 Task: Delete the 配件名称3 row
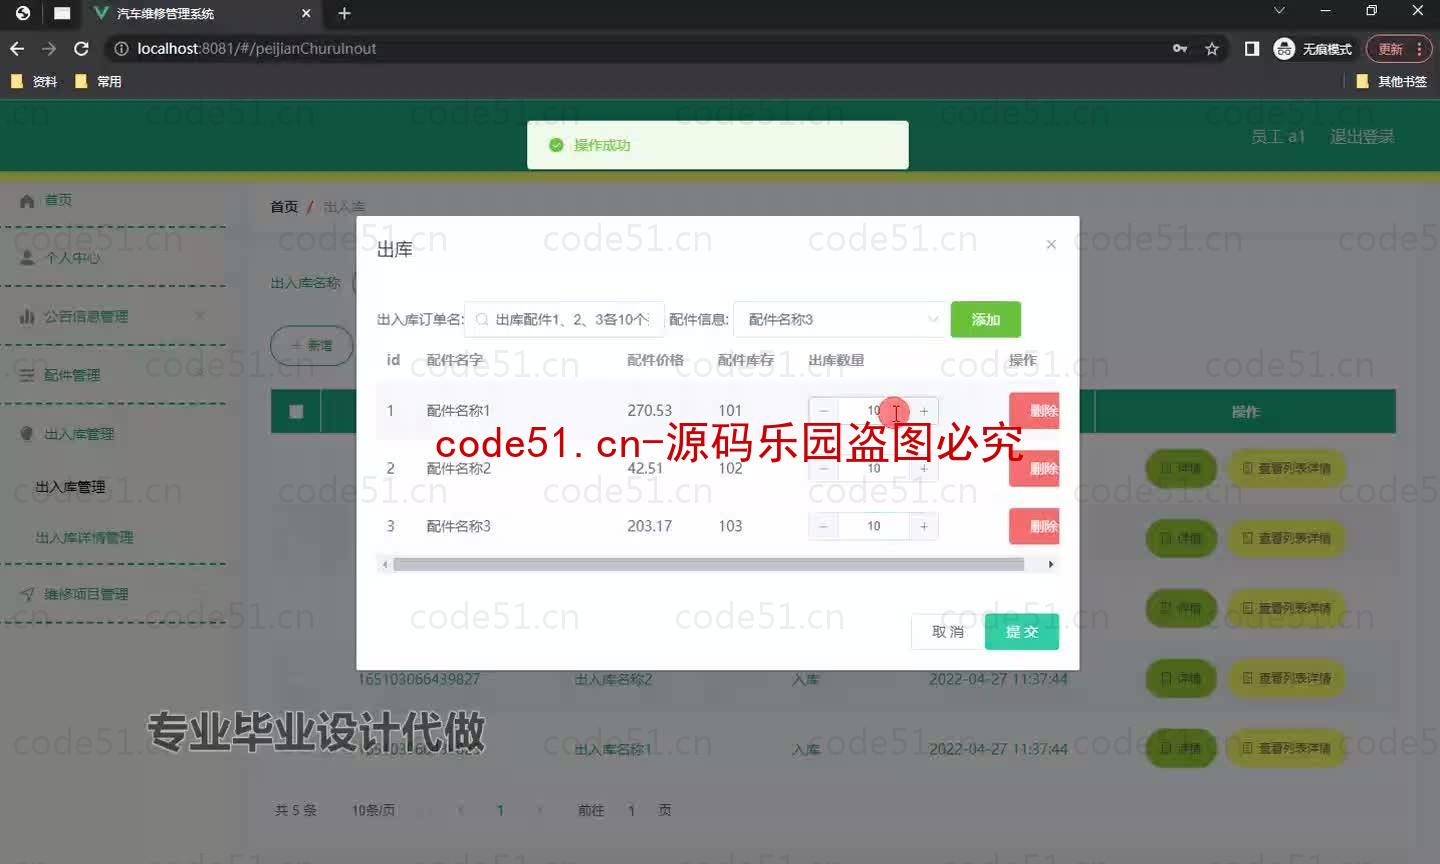1034,526
